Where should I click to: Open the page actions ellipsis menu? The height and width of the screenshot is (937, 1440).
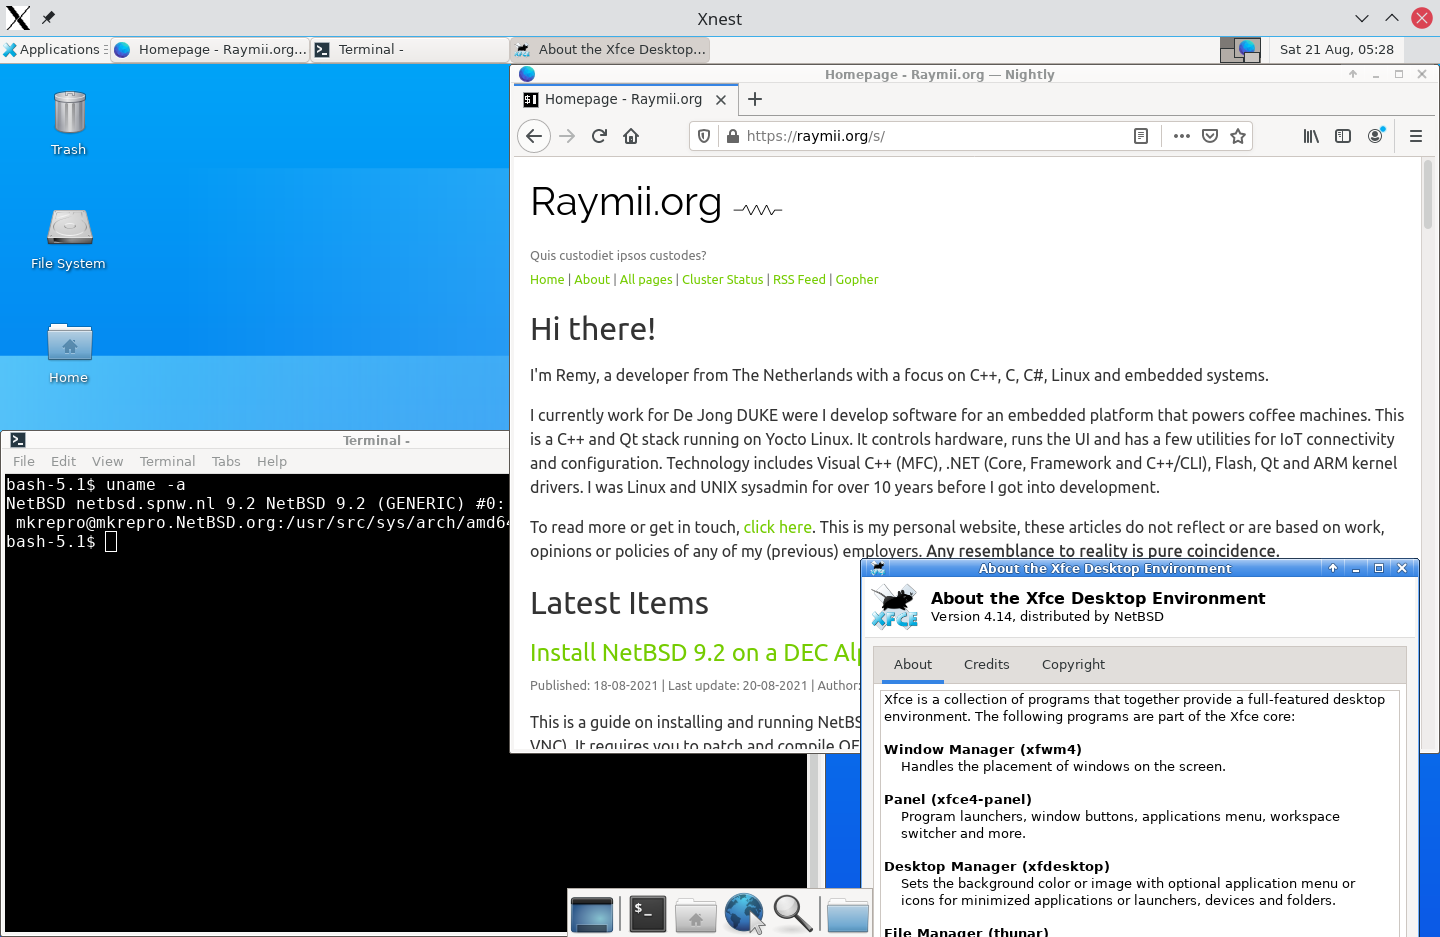point(1181,136)
